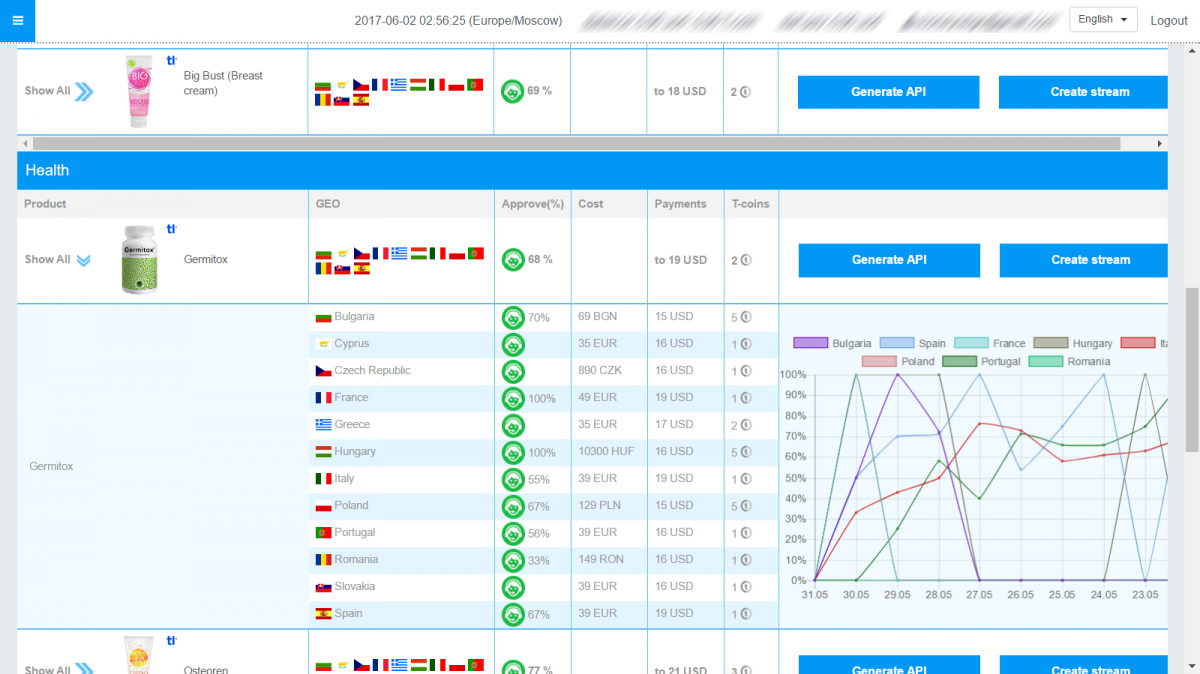
Task: Expand Show All for Big Bust cream
Action: [x=59, y=91]
